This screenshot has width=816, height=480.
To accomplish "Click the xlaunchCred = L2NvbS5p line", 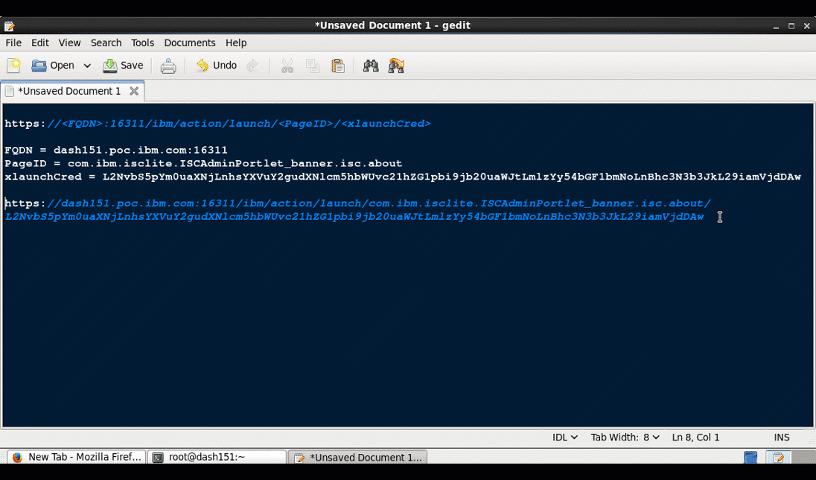I will [403, 177].
